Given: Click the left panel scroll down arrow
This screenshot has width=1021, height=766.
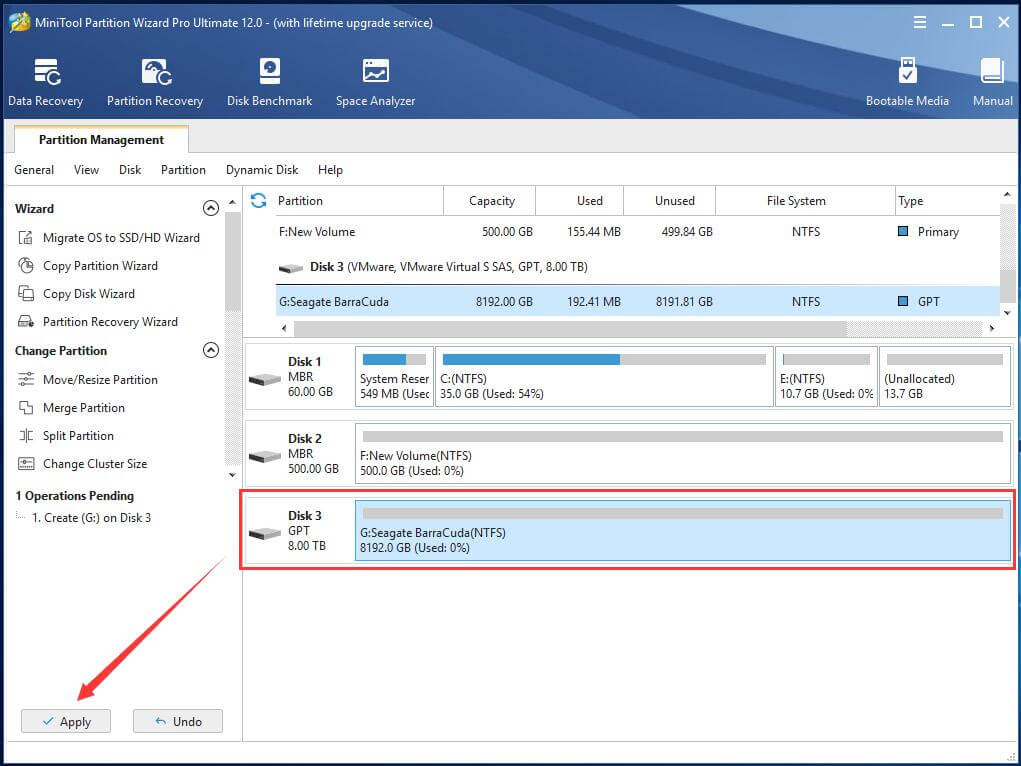Looking at the screenshot, I should pos(232,475).
